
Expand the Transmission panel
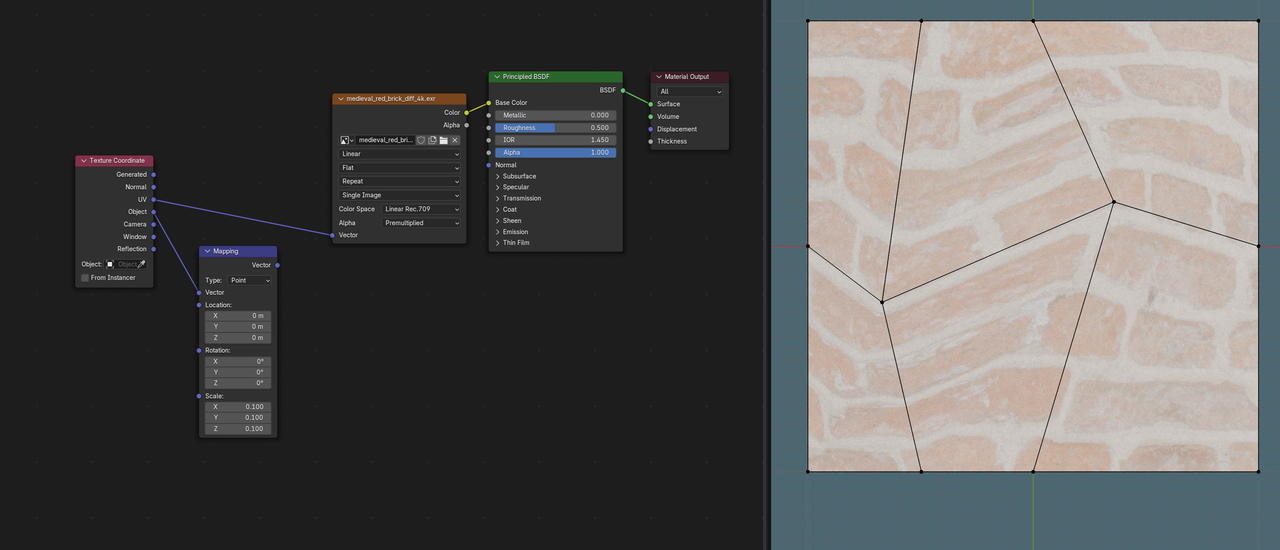tap(498, 198)
